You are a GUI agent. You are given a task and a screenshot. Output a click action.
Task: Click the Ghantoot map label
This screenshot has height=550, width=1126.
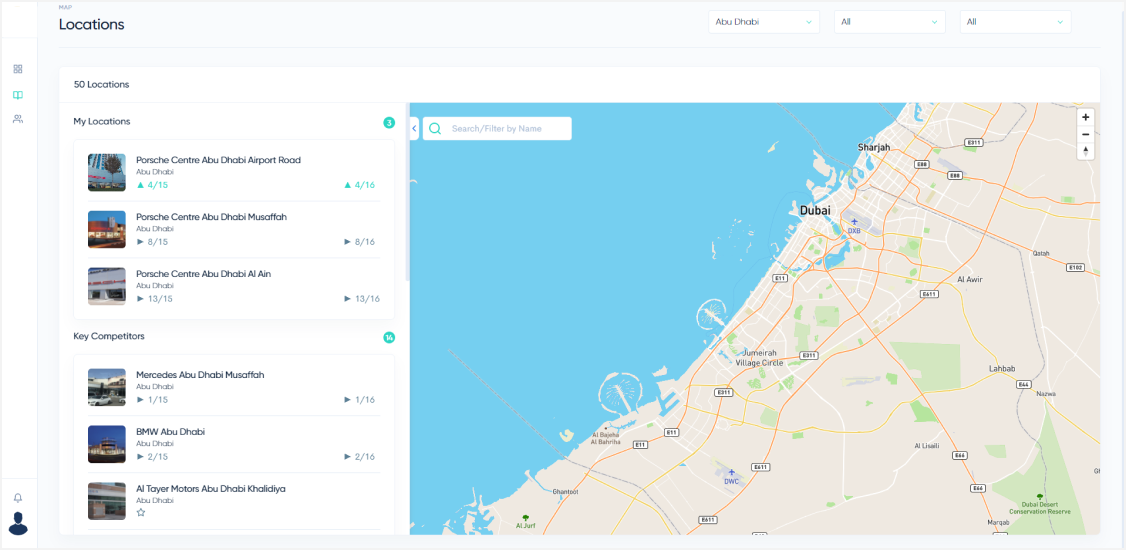tap(565, 492)
